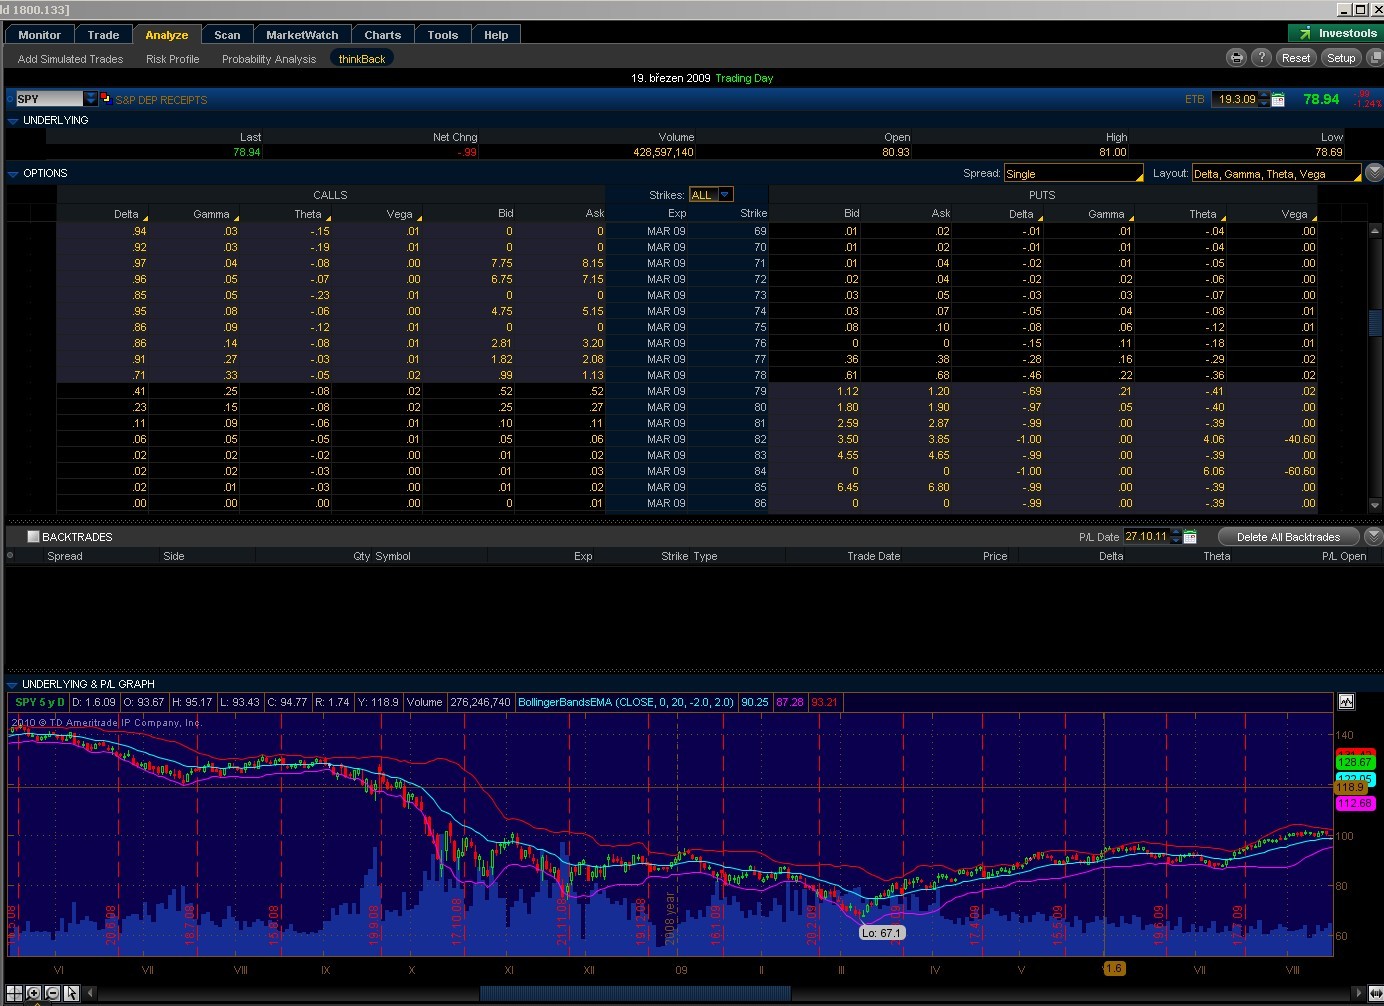Click the chart zoom out magnifier
Image resolution: width=1384 pixels, height=1006 pixels.
[52, 993]
